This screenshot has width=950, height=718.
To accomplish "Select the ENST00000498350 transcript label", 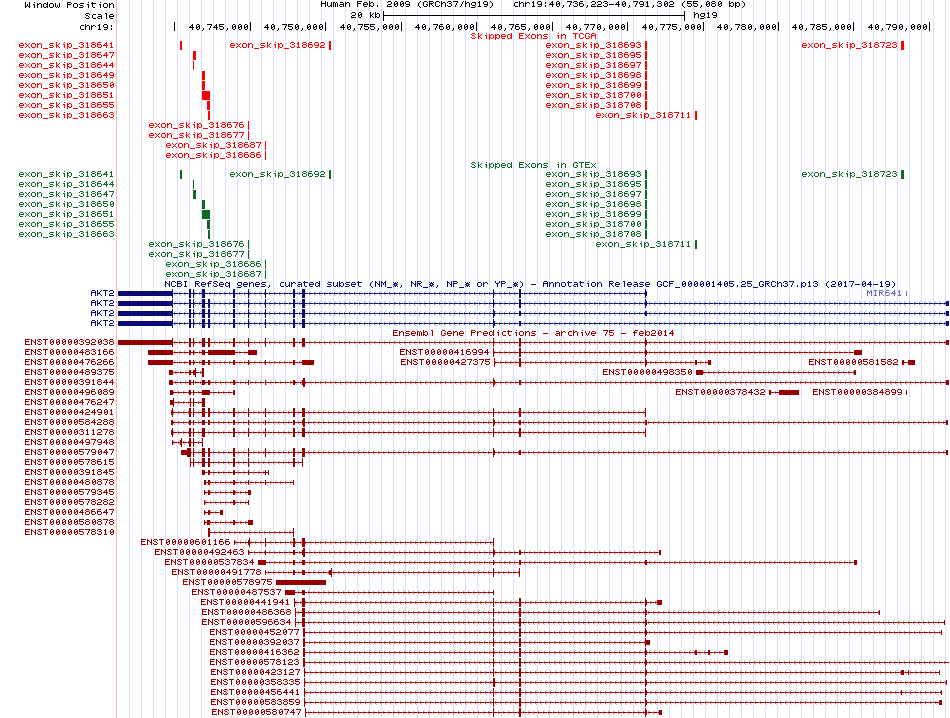I will (x=647, y=372).
